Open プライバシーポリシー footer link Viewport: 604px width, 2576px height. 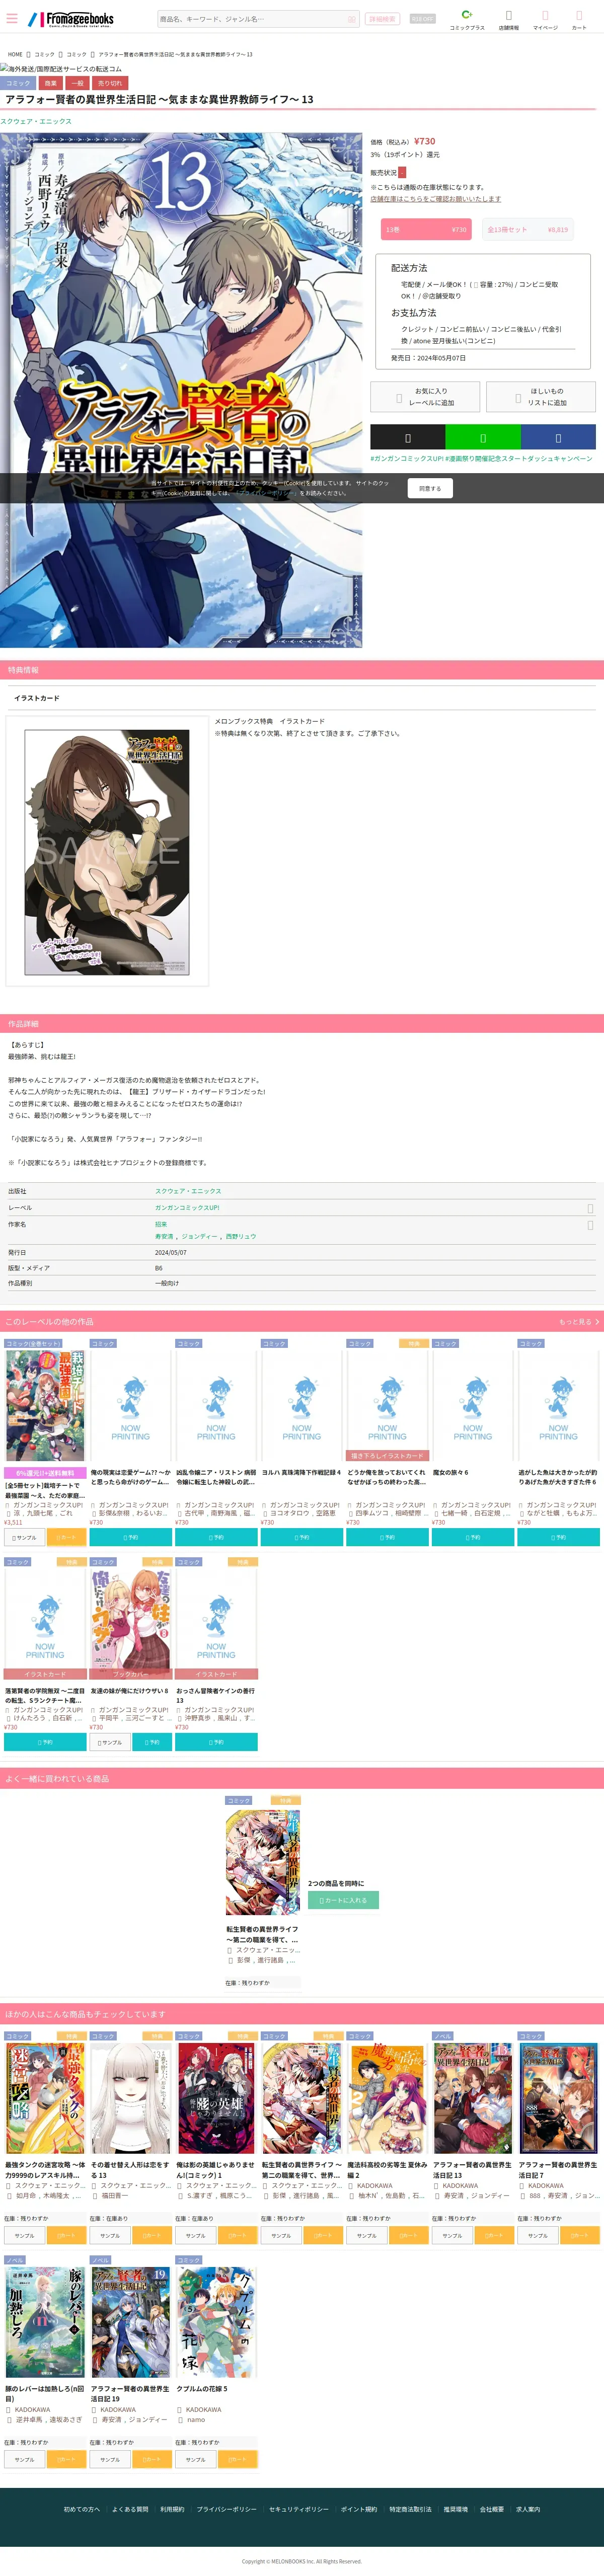[226, 2509]
